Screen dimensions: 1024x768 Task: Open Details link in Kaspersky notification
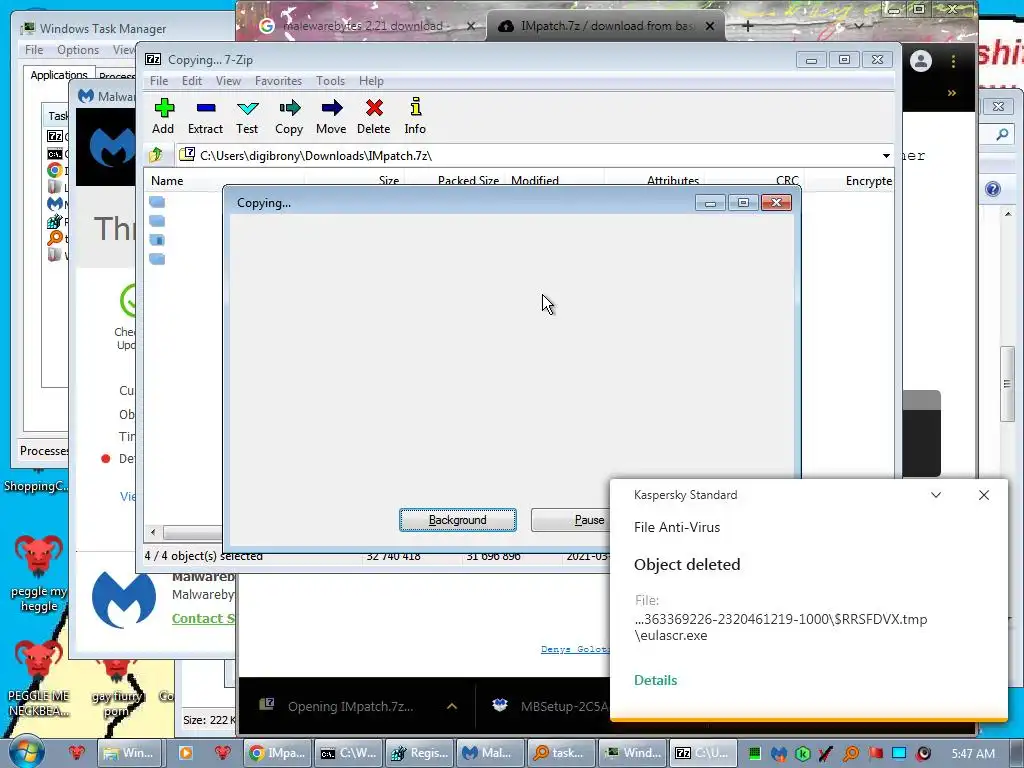[x=655, y=680]
